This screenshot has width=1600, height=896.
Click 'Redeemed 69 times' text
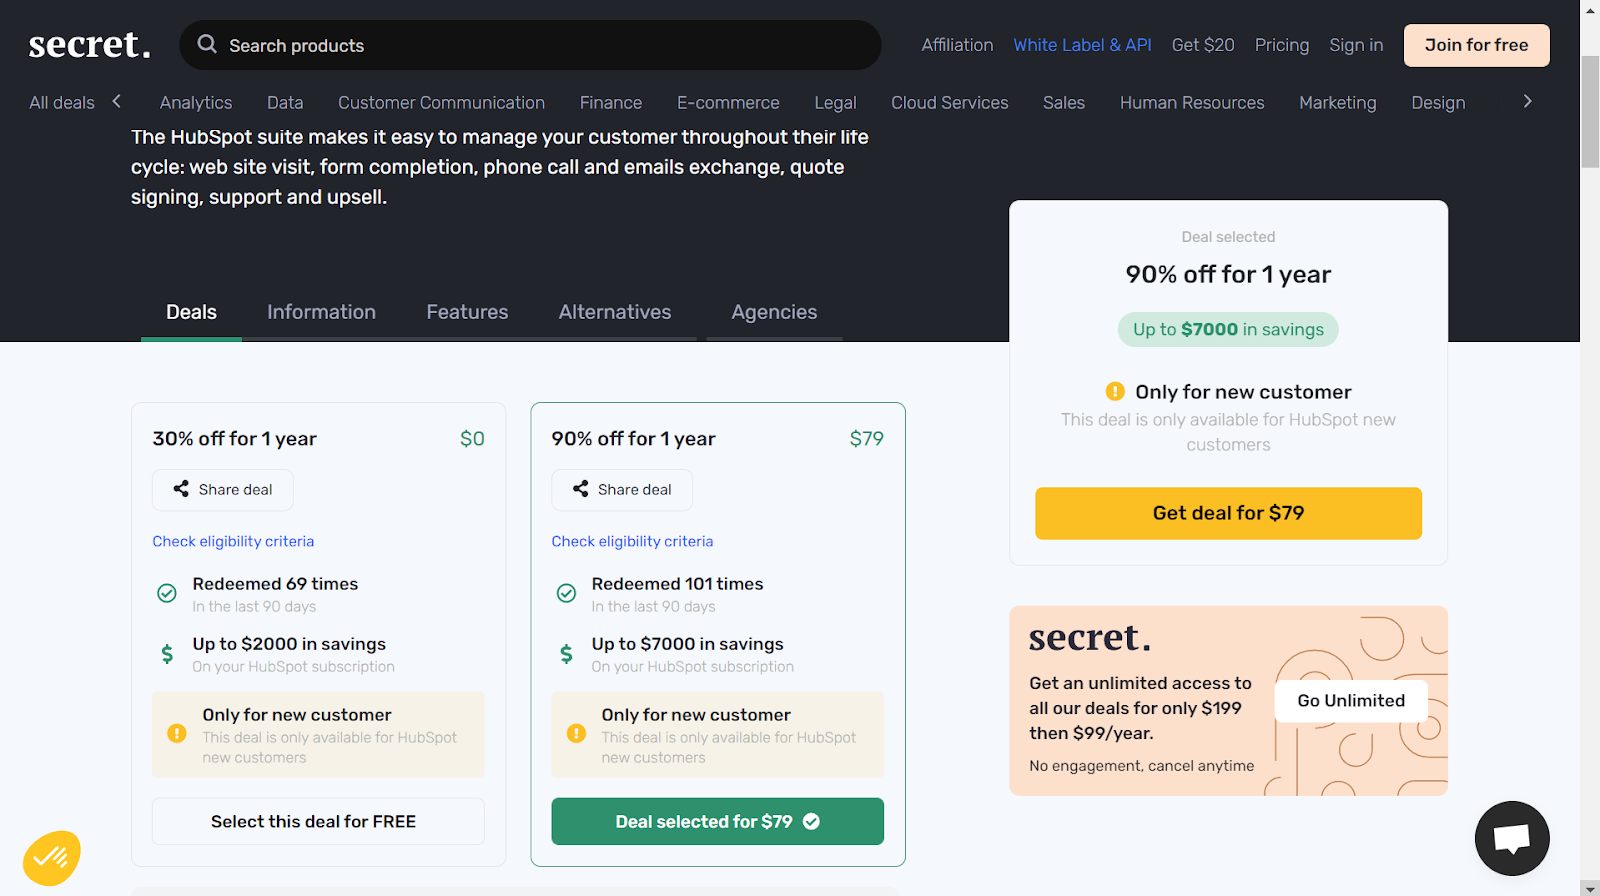[275, 583]
